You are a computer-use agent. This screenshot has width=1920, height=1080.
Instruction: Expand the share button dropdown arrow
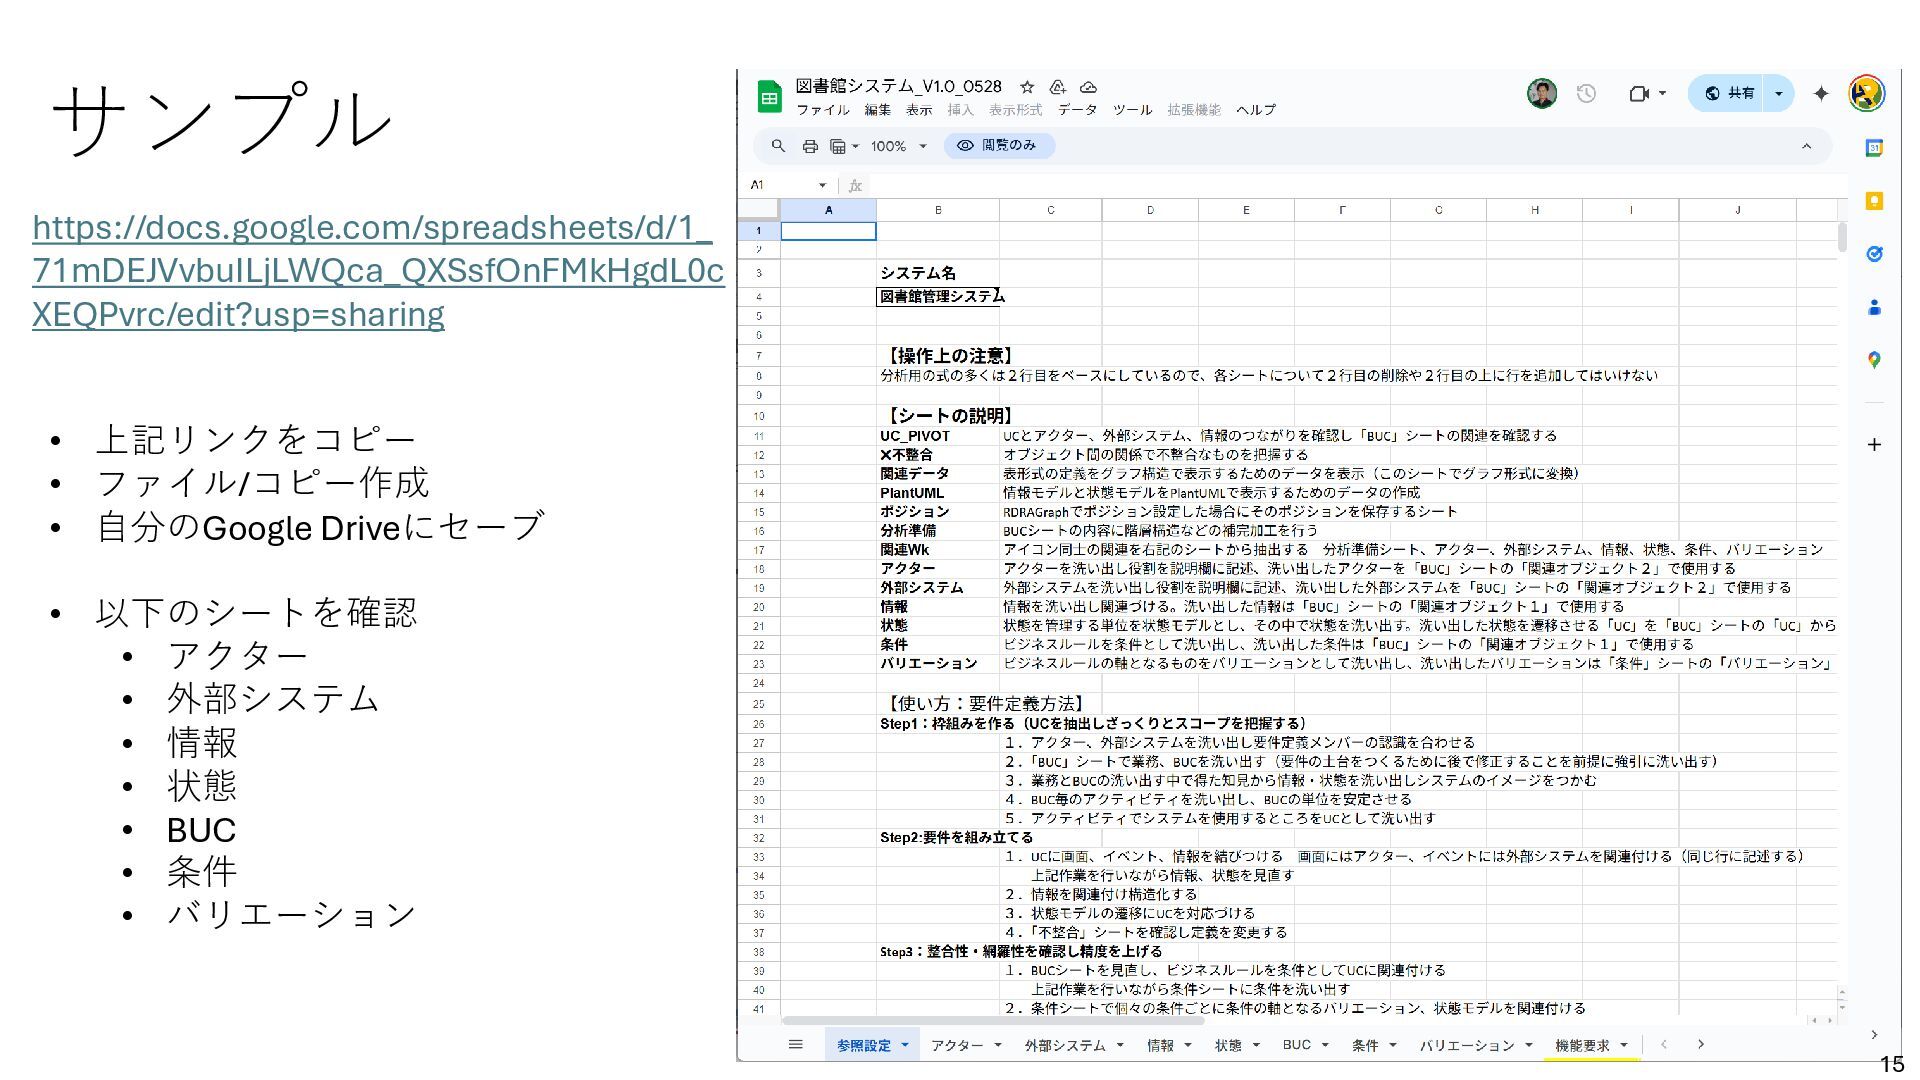coord(1778,93)
